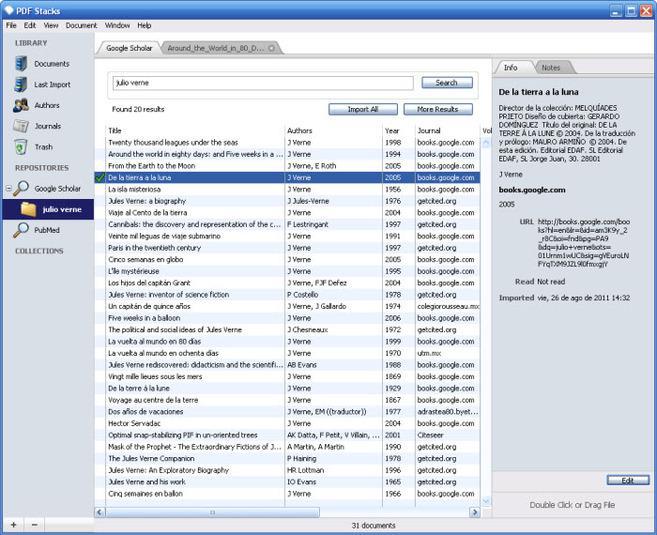This screenshot has width=657, height=535.
Task: Sort results by Title column header
Action: click(195, 131)
